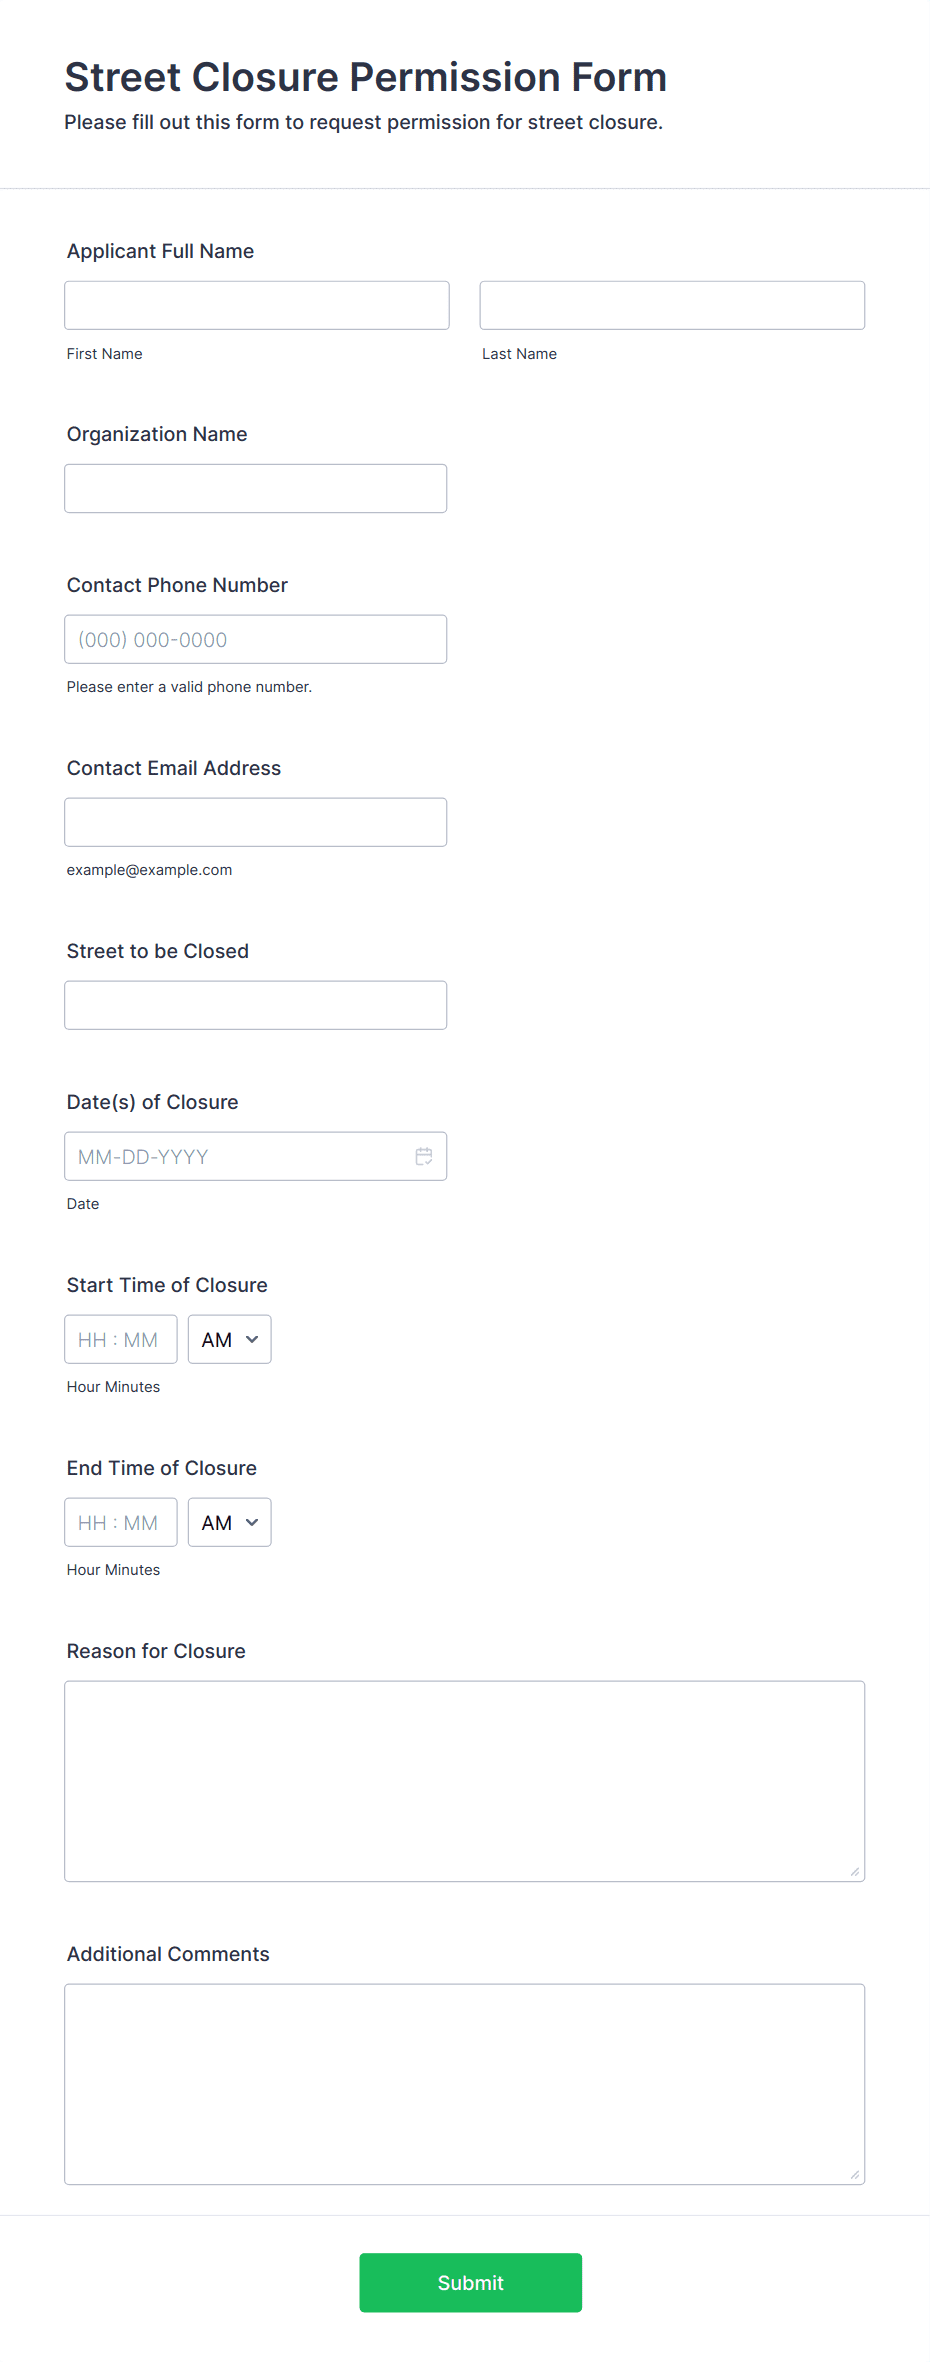Grab the Reason for Closure resize handle
Image resolution: width=930 pixels, height=2362 pixels.
[x=855, y=1871]
